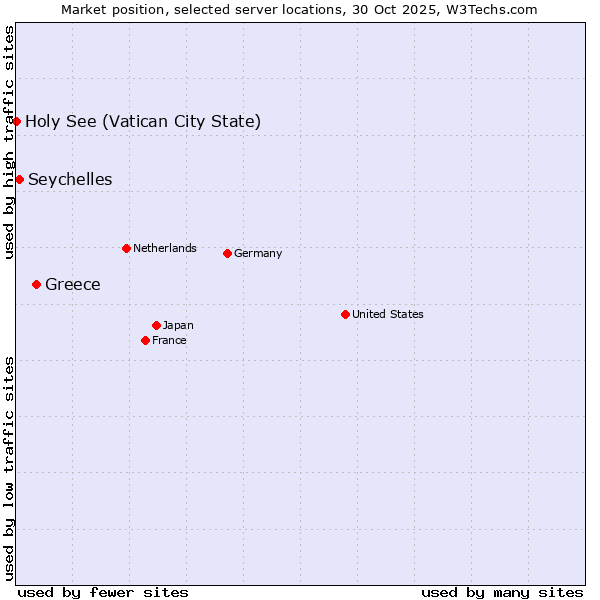Select the France data point marker
Viewport: 600px width, 600px height.
(146, 340)
